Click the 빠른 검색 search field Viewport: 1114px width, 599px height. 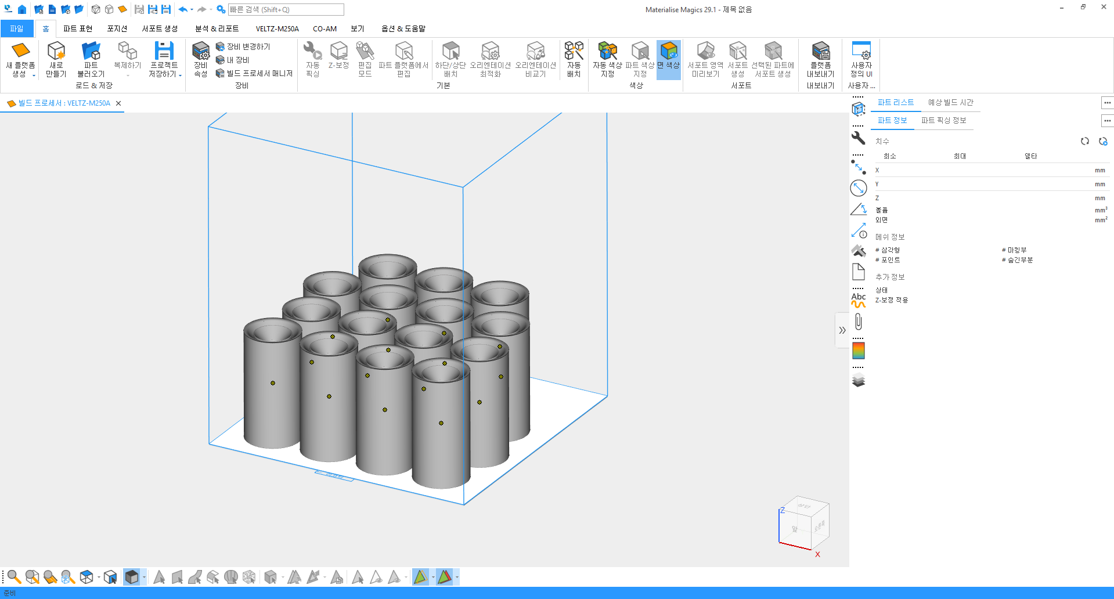286,10
